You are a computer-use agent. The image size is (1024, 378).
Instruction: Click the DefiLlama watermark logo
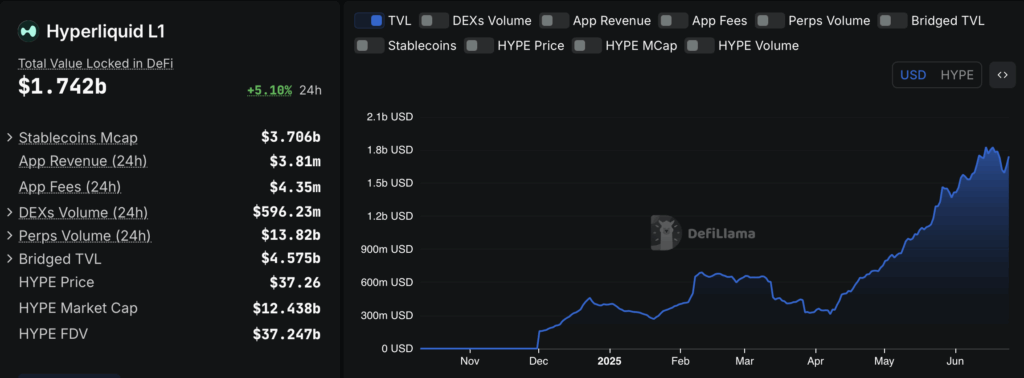coord(703,233)
